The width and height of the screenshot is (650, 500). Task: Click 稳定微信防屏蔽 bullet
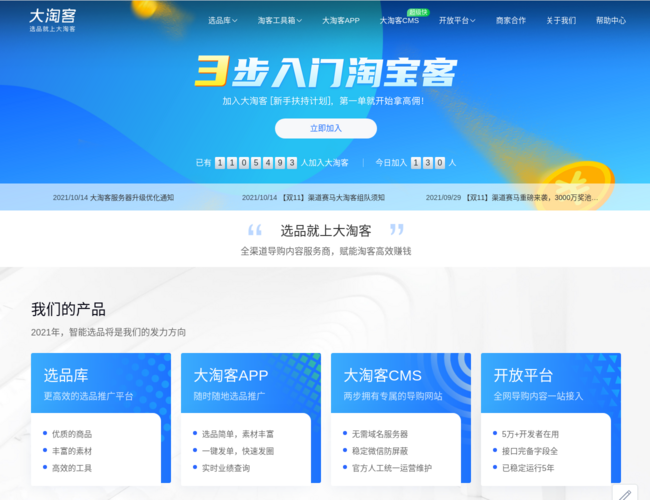tap(380, 451)
